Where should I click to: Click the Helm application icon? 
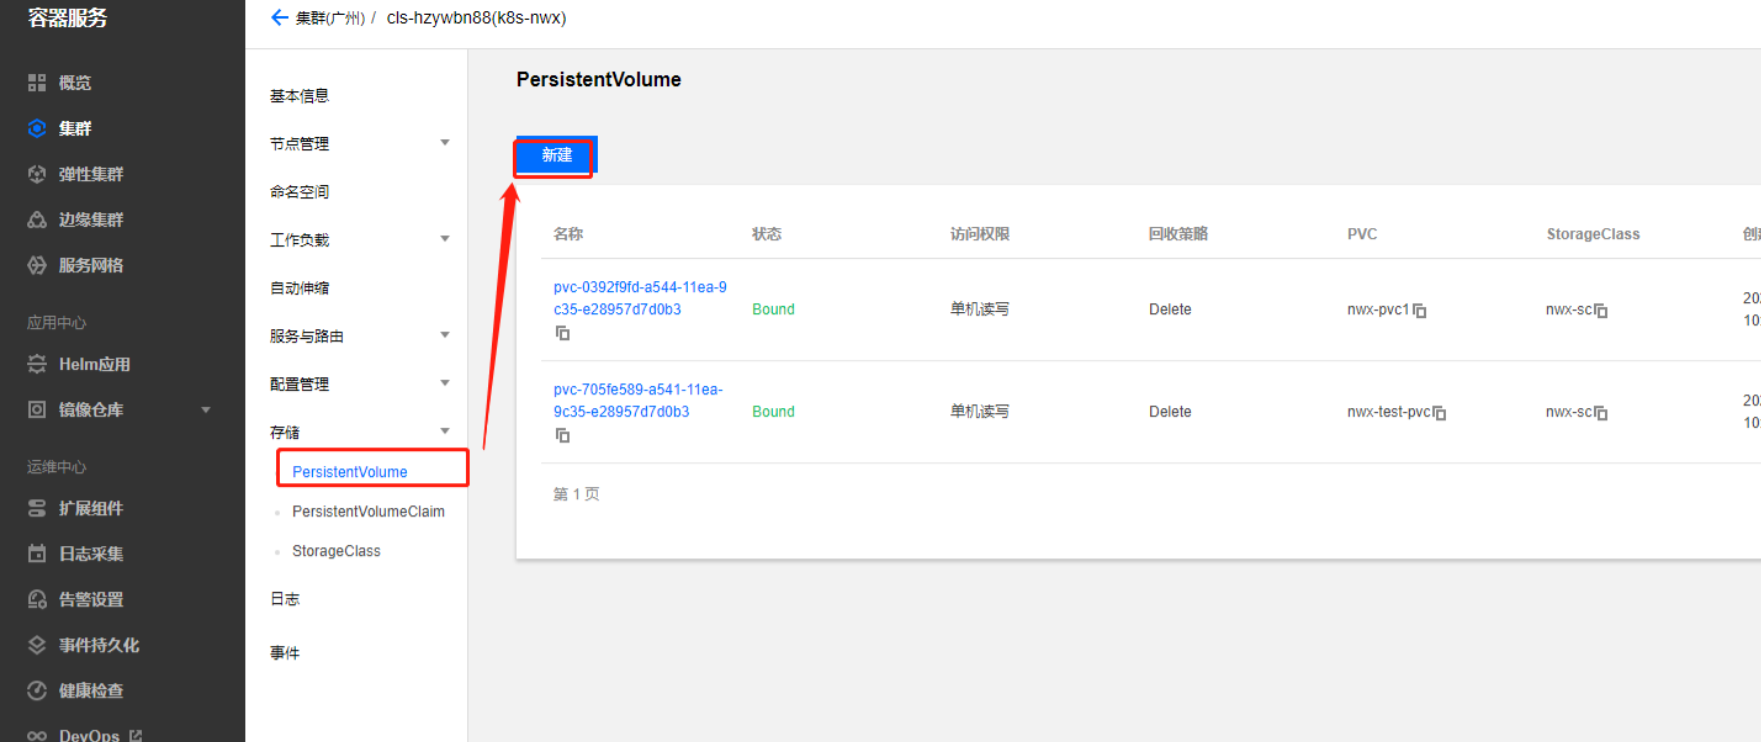tap(37, 364)
